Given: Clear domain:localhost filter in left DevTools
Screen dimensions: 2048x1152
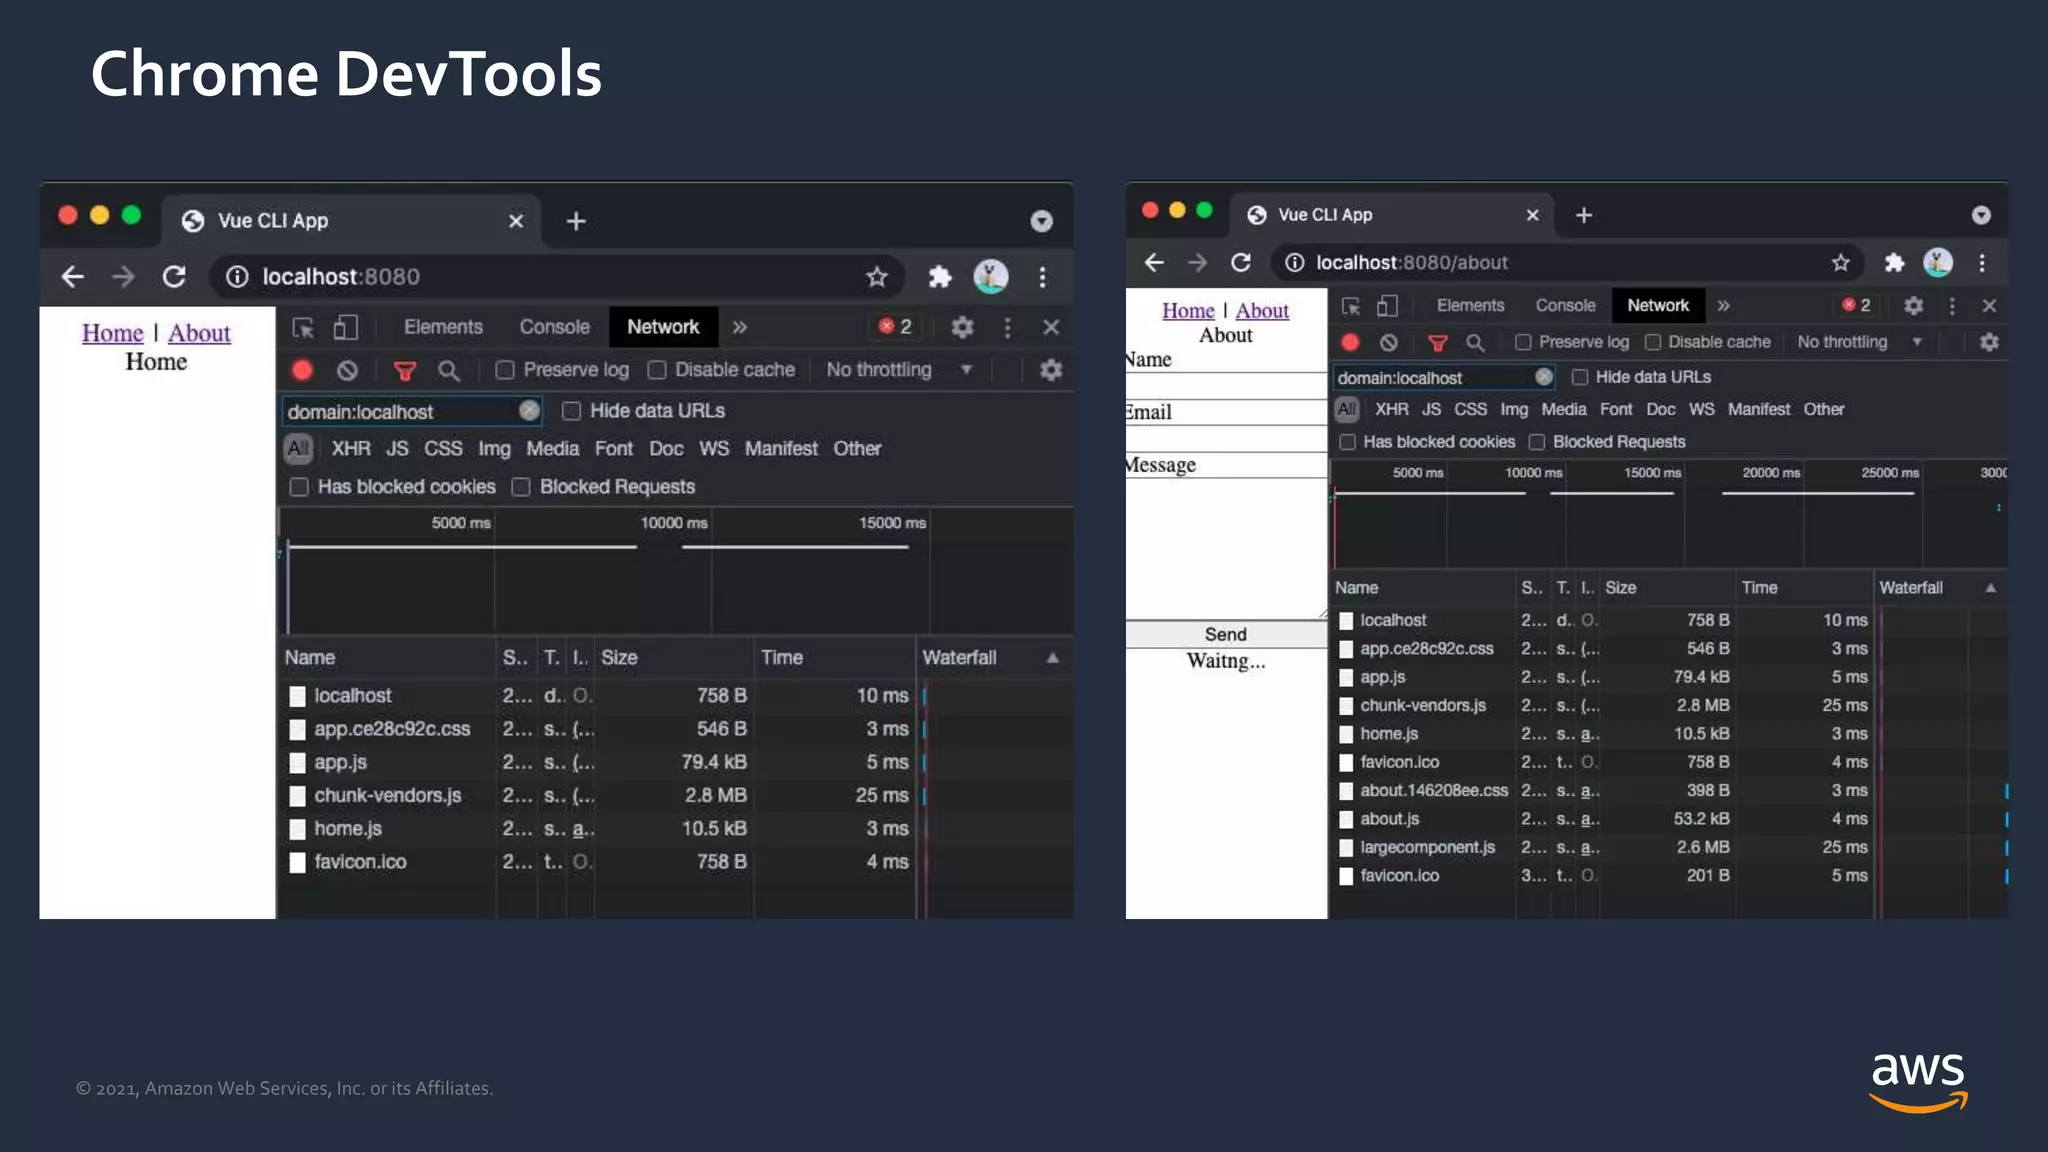Looking at the screenshot, I should click(529, 410).
